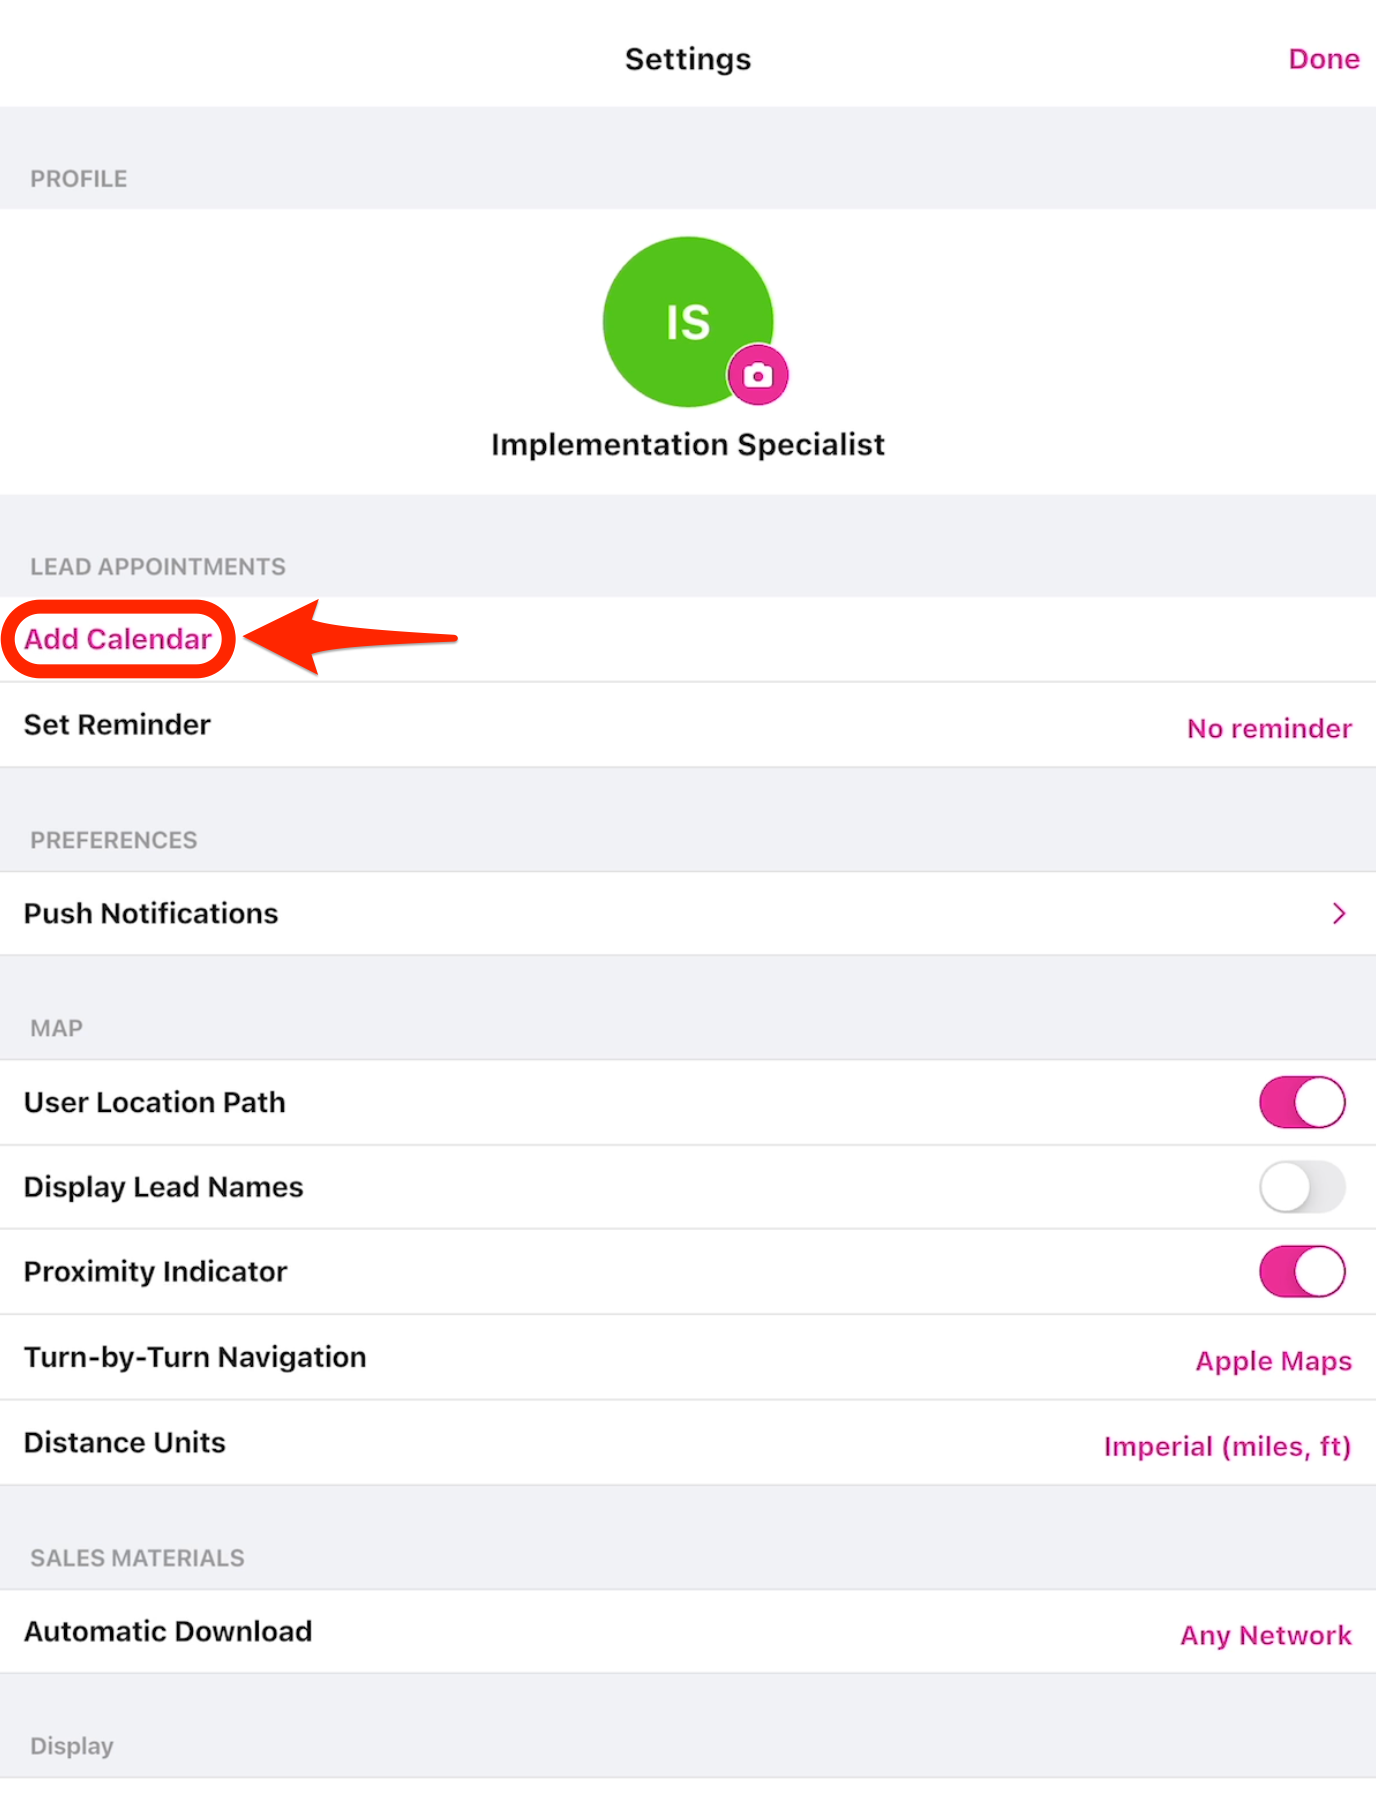
Task: Select the Turn-by-Turn Navigation row
Action: (x=196, y=1357)
